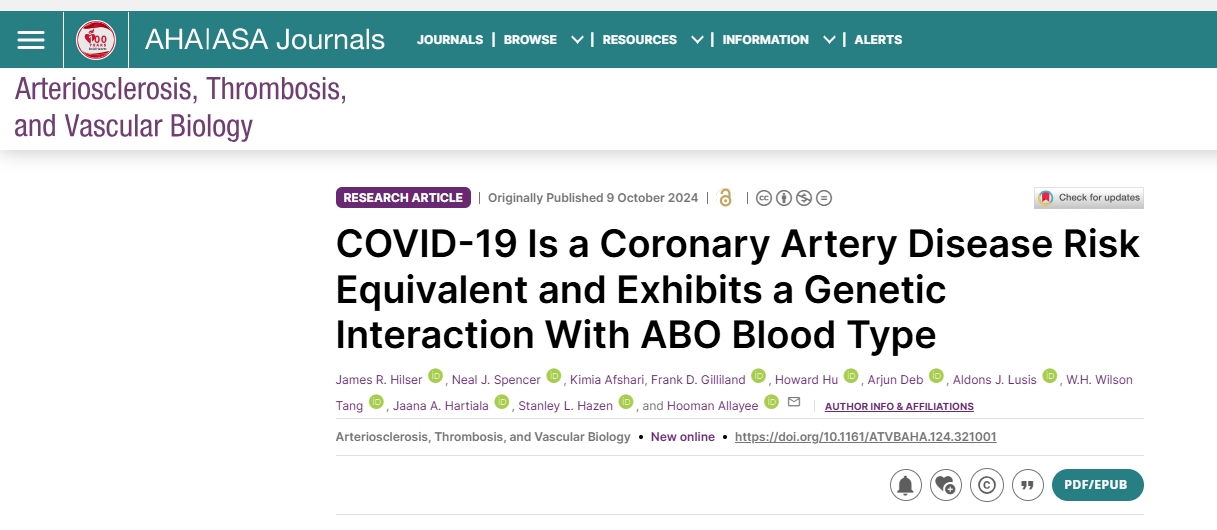Image resolution: width=1217 pixels, height=530 pixels.
Task: Add article to favorites with heart icon
Action: tap(944, 485)
